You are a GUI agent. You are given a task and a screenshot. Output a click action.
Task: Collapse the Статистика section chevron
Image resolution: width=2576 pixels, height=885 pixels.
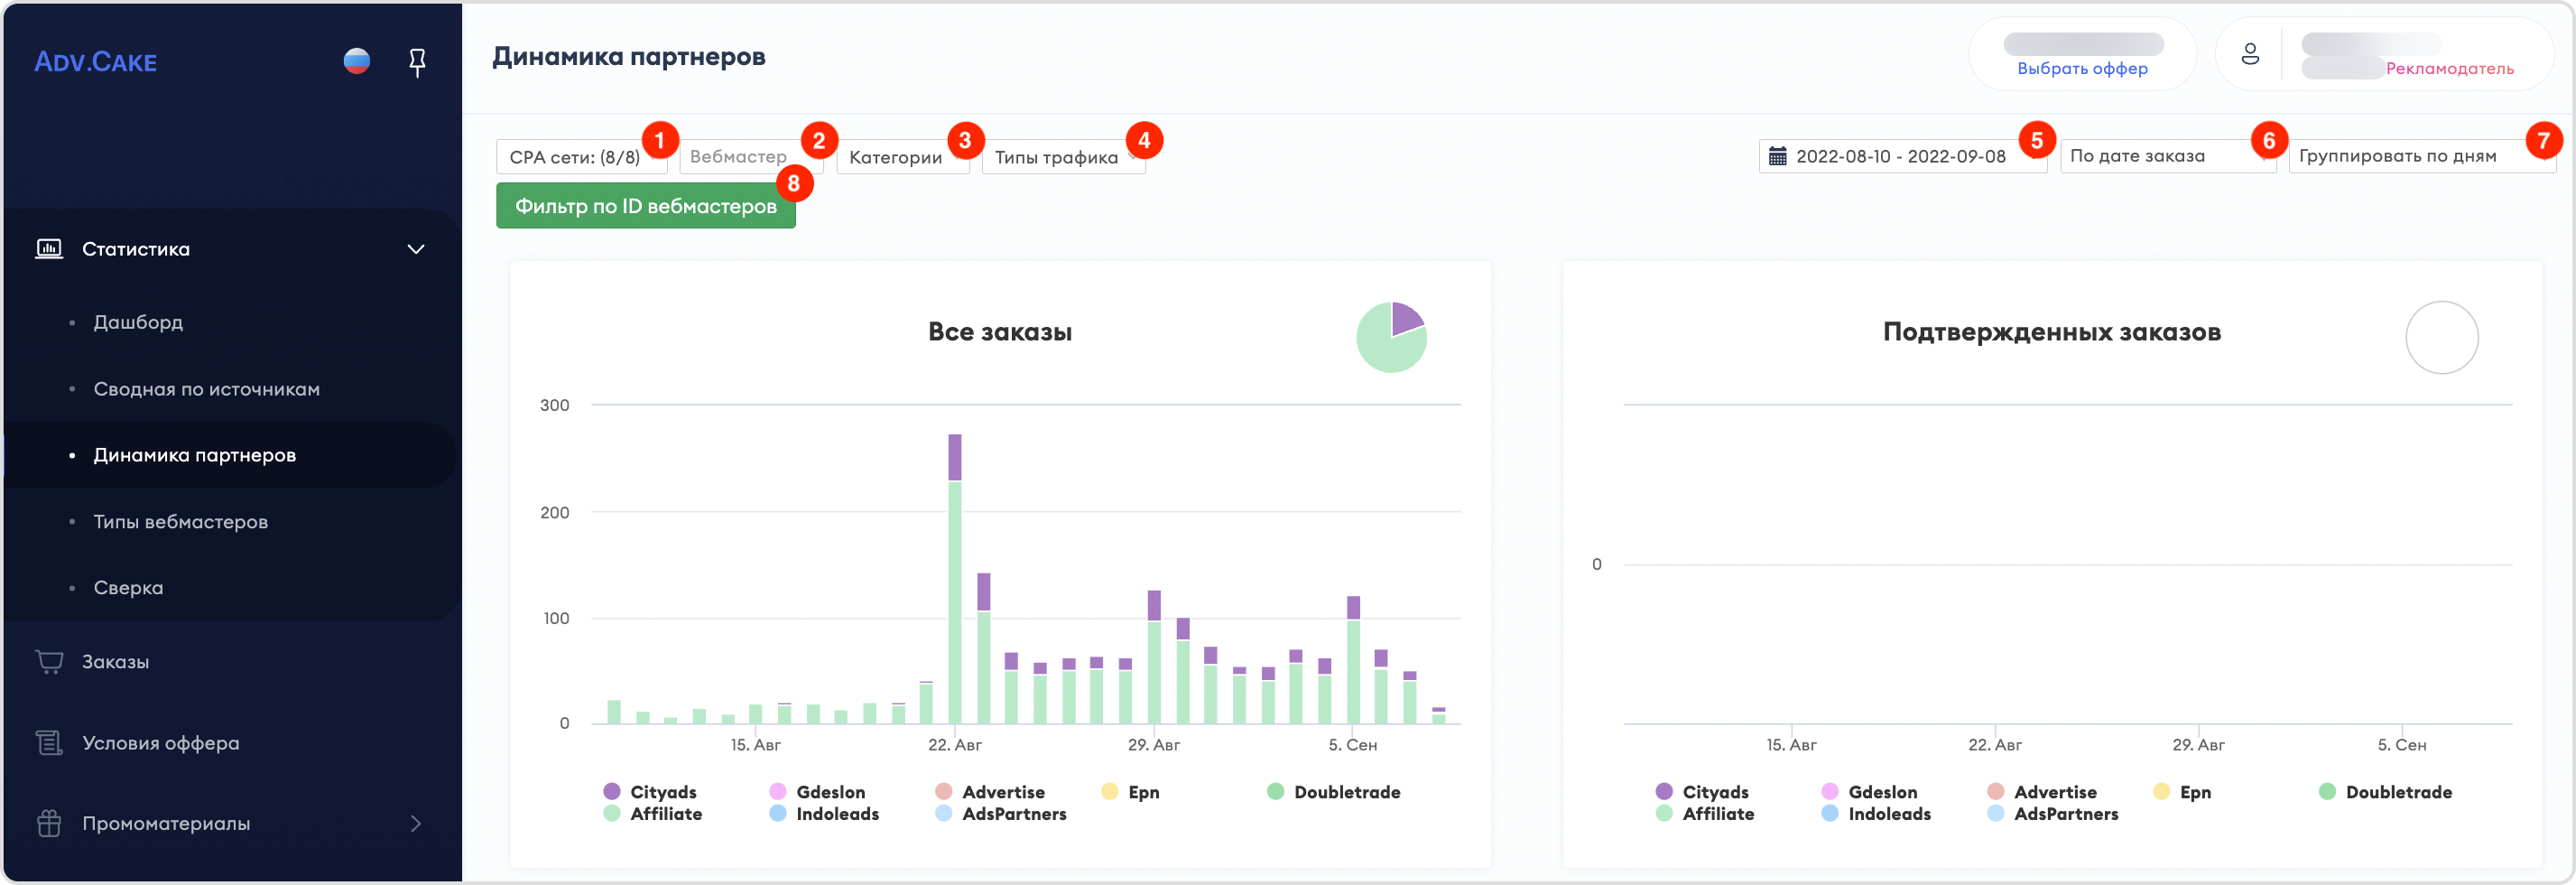click(416, 248)
